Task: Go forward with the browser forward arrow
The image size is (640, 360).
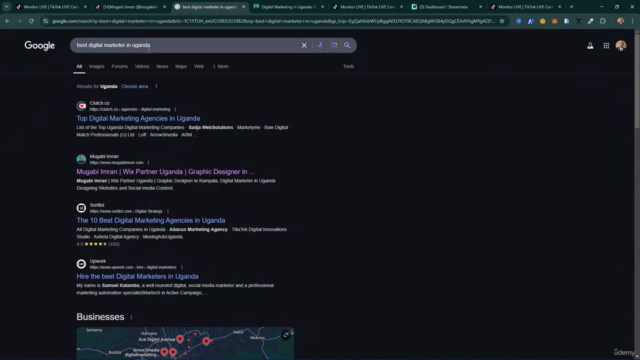Action: tap(19, 21)
